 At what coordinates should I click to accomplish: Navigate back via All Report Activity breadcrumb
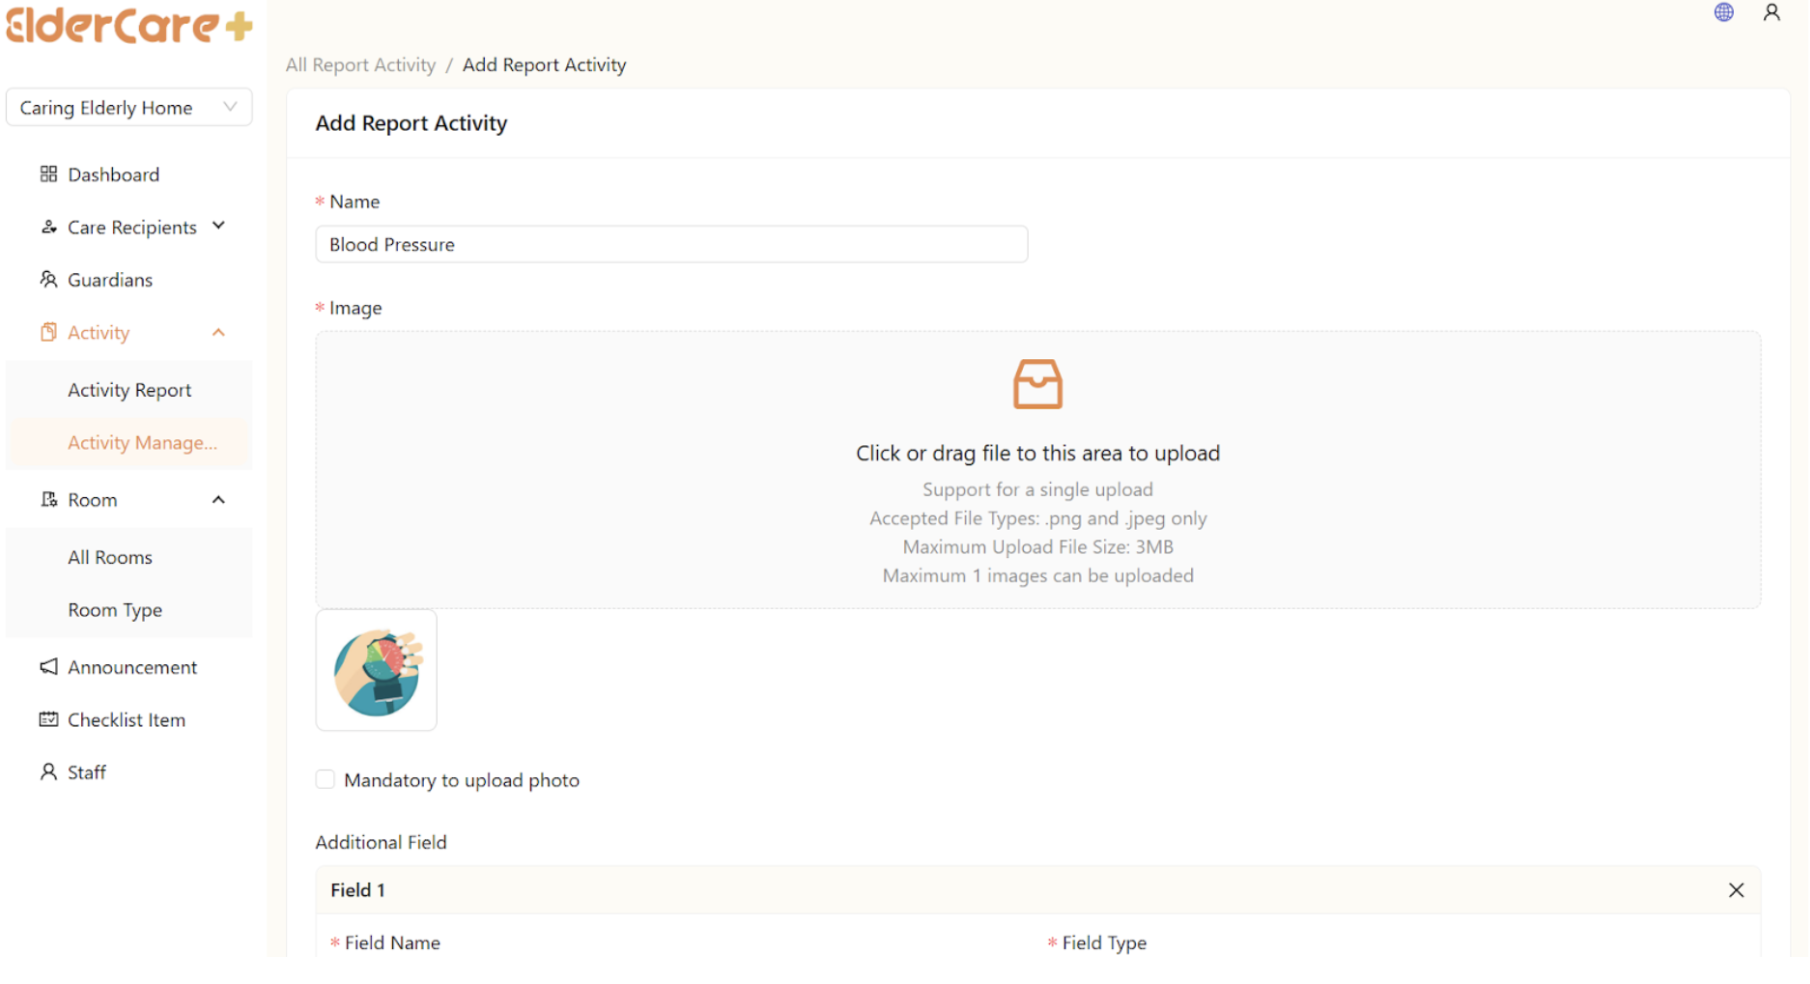(360, 64)
